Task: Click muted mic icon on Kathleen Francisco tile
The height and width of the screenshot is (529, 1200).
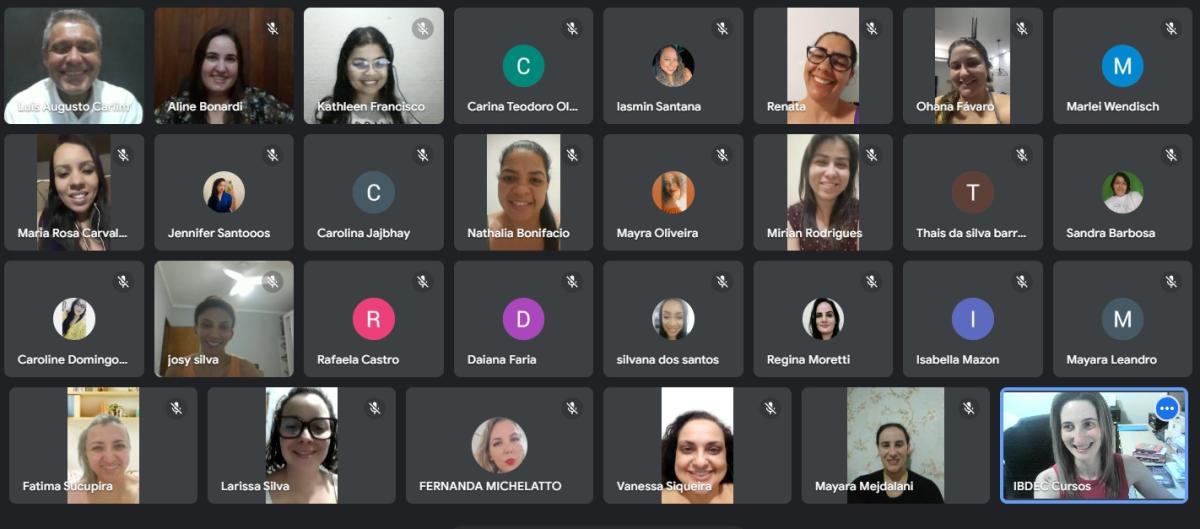Action: [x=422, y=29]
